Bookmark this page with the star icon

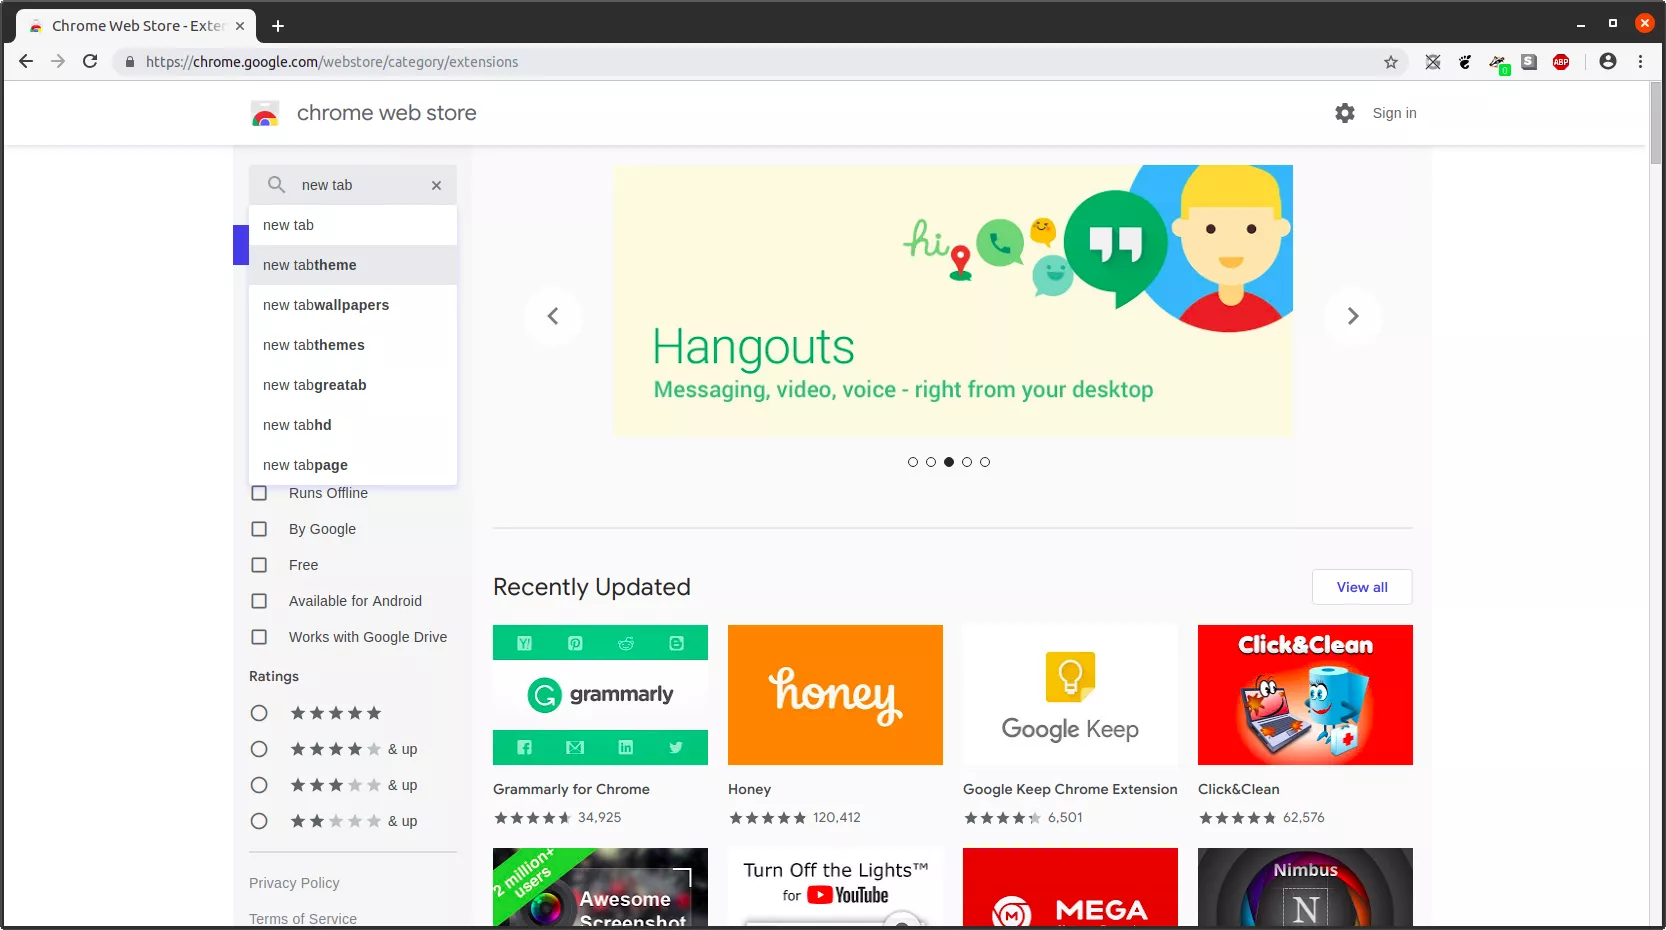click(x=1390, y=62)
